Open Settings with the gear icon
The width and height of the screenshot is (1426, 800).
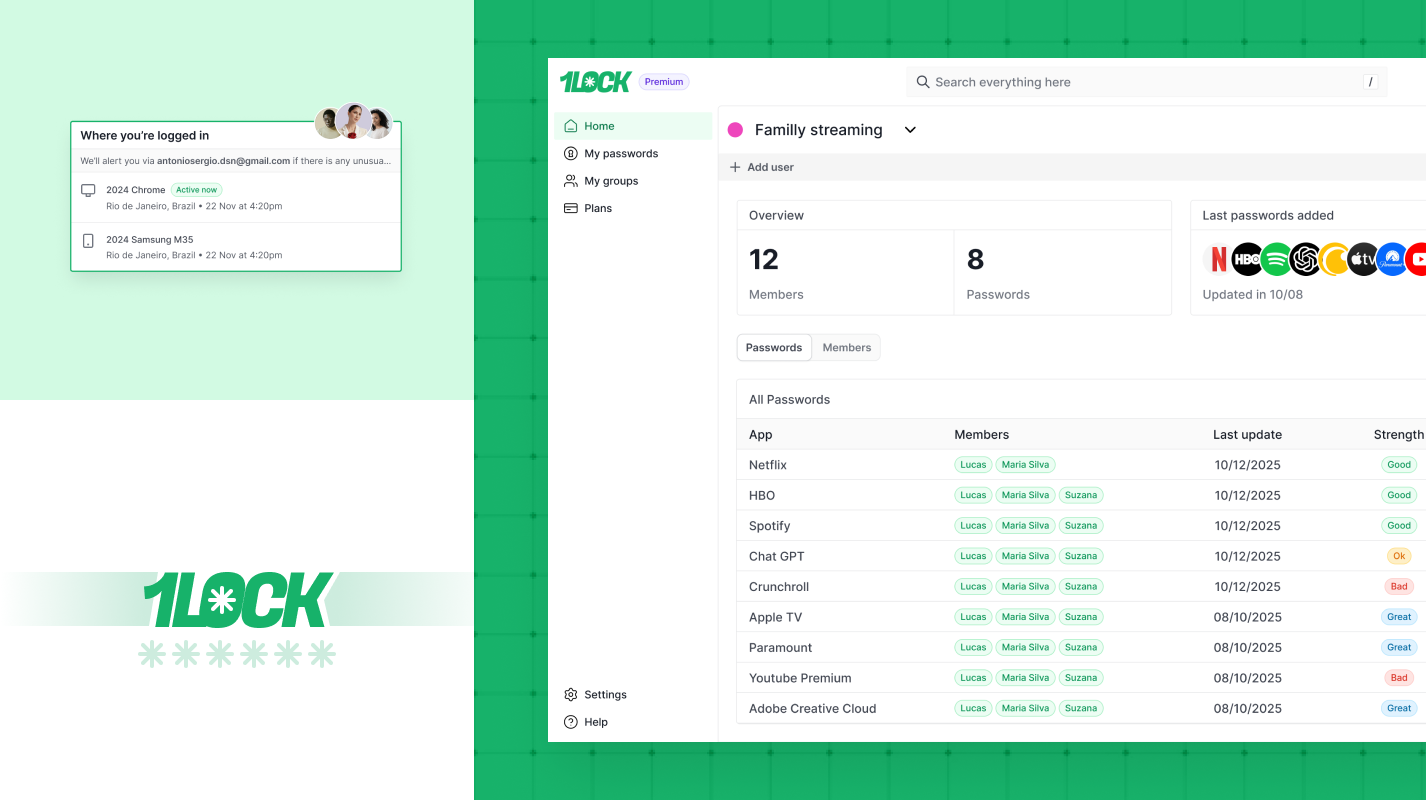(571, 695)
